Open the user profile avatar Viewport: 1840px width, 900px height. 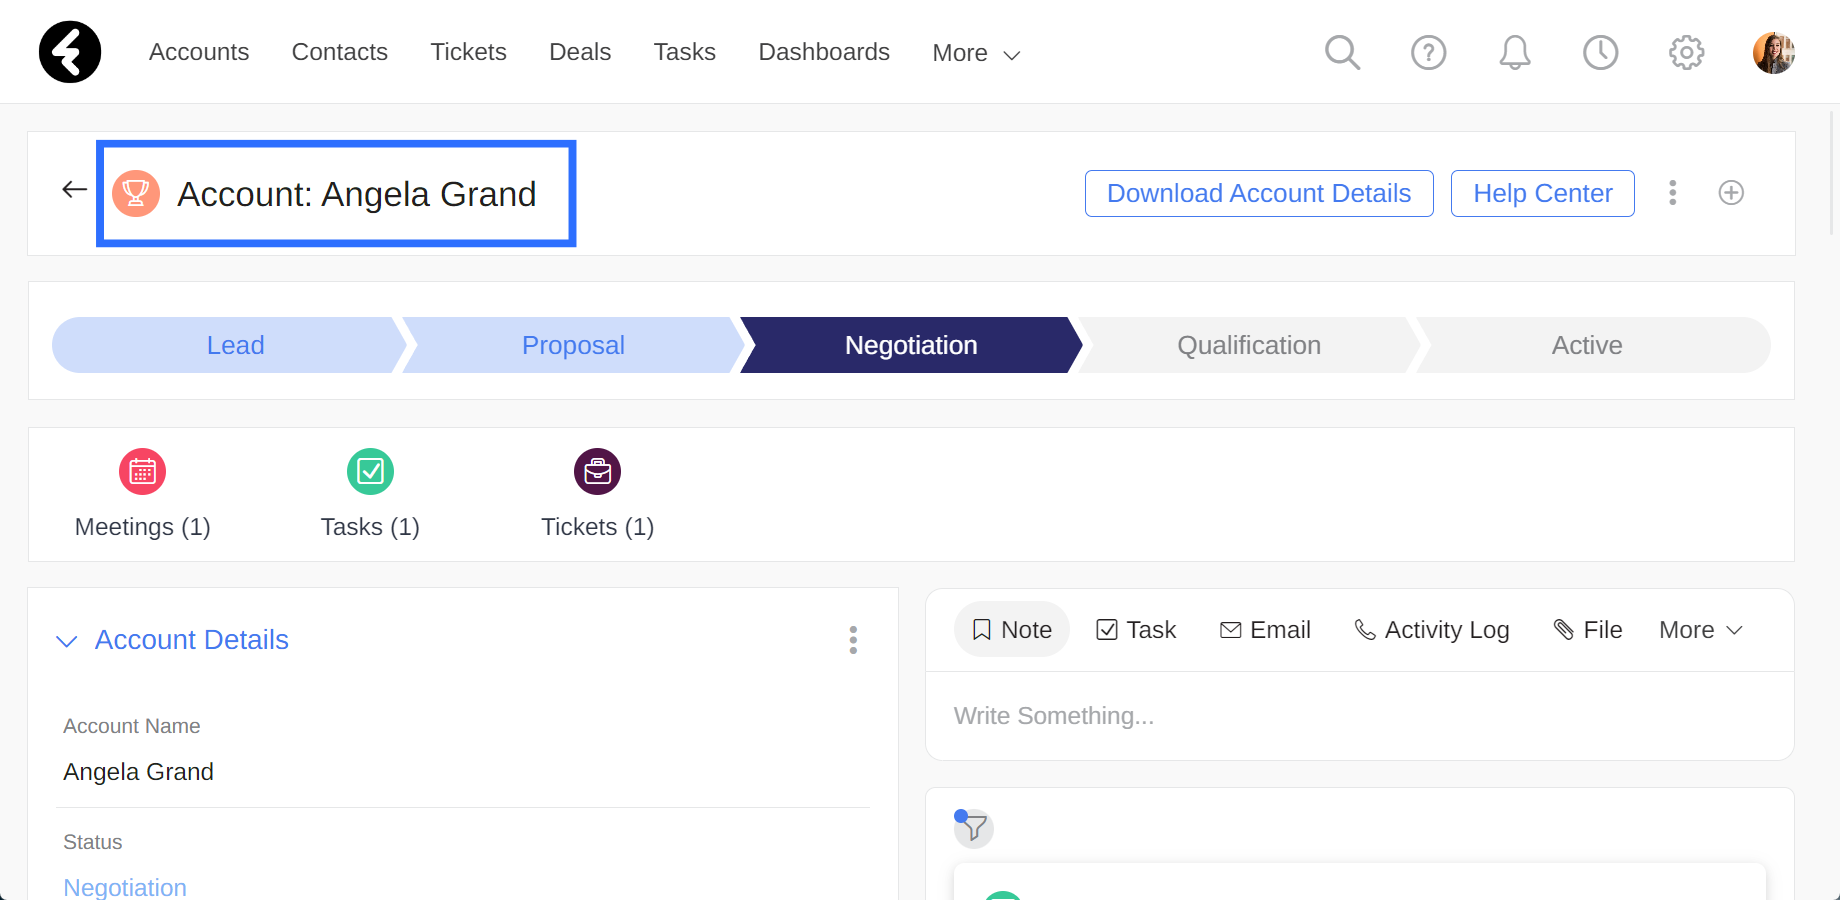1773,52
